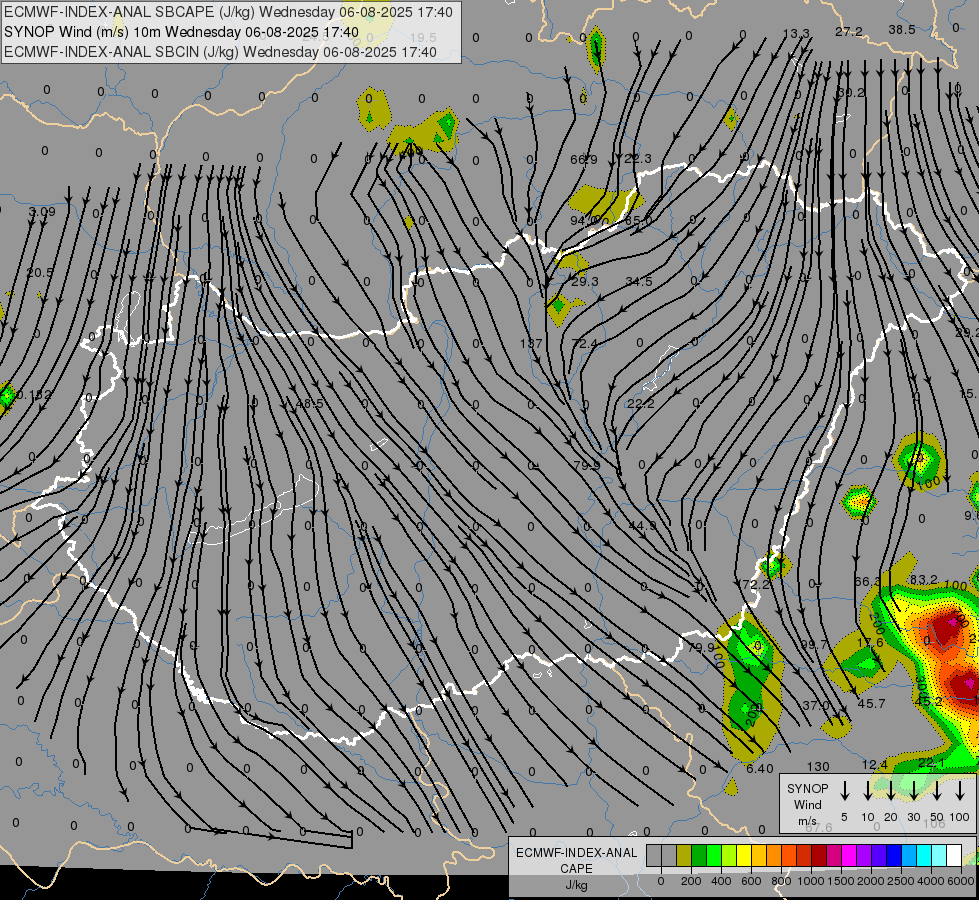Click the 38.5 value on the map

(902, 30)
